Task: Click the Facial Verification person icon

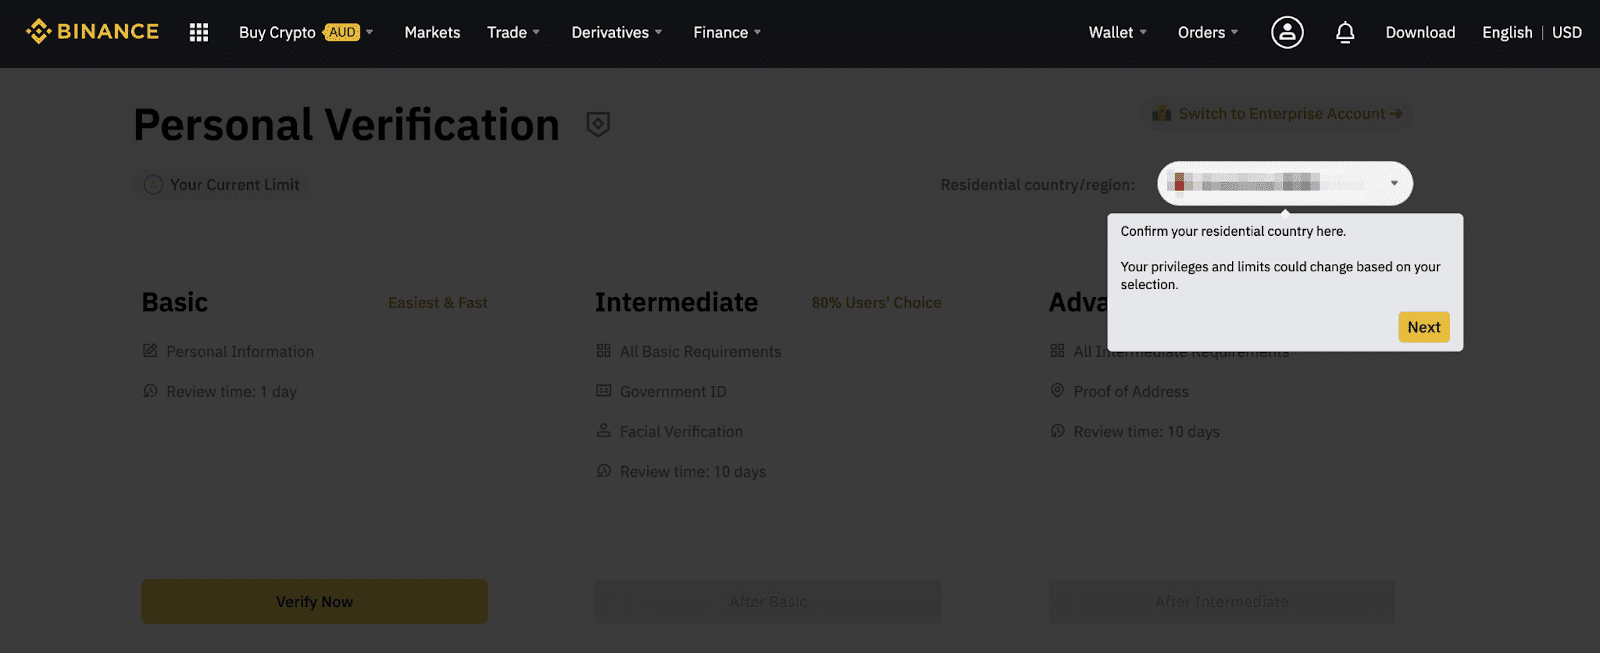Action: pos(603,431)
